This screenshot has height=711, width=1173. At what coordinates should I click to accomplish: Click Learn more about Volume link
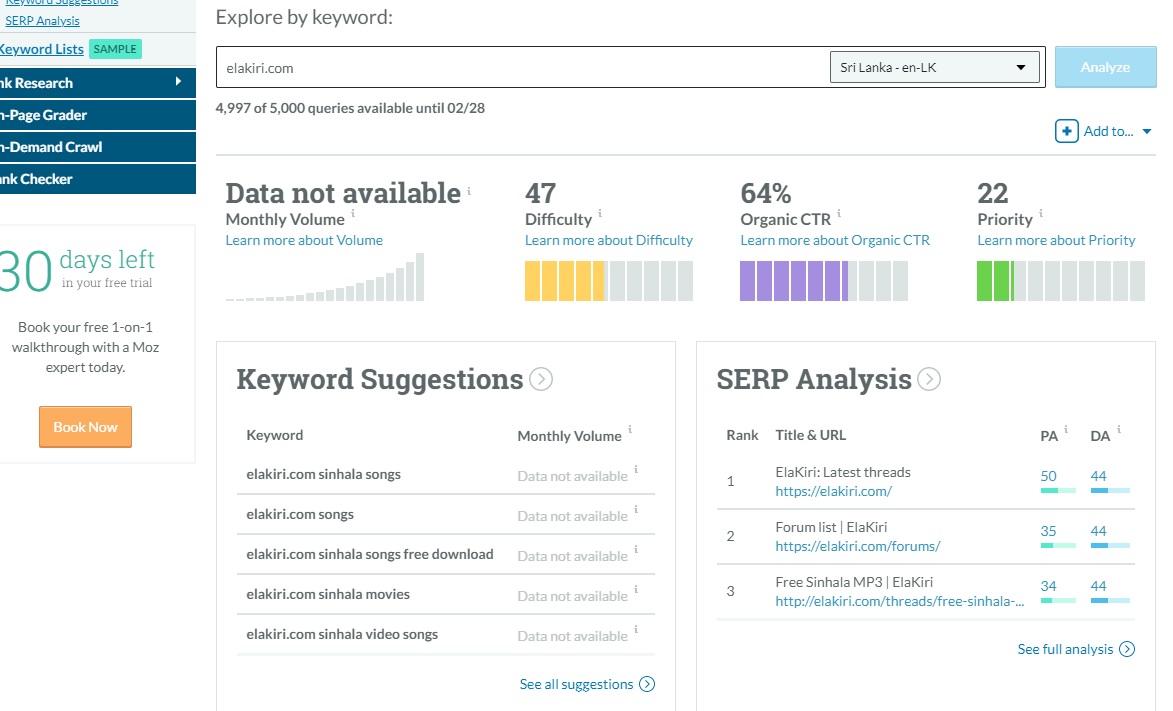pos(304,240)
